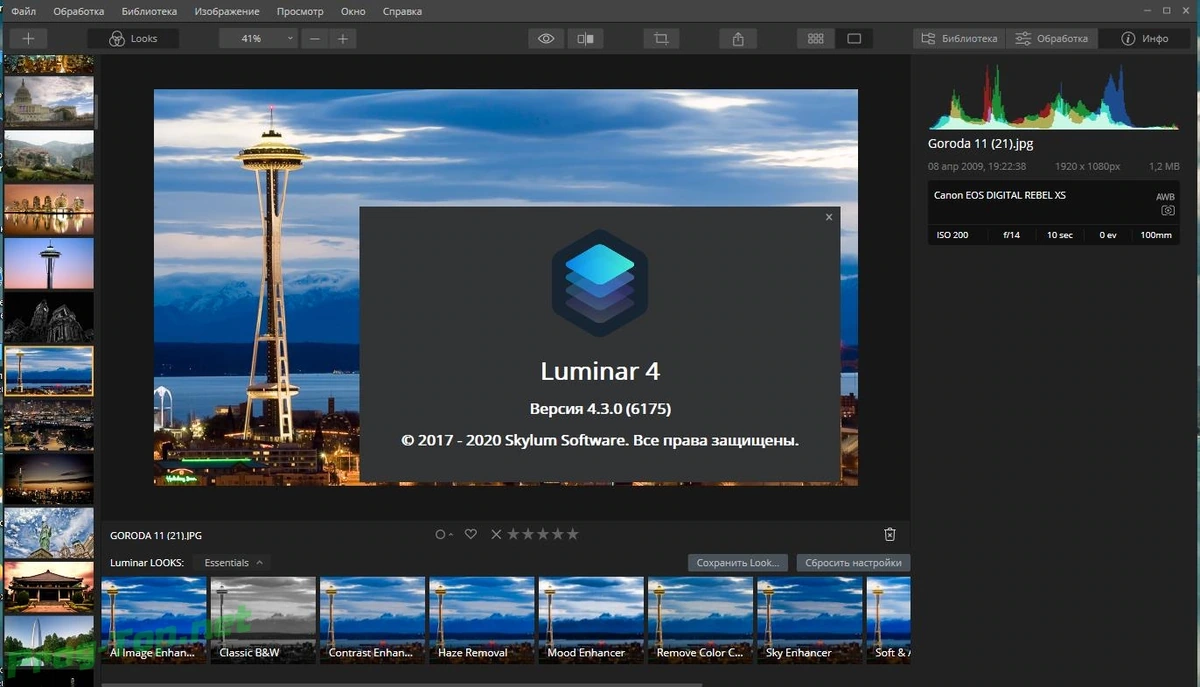Click the GORODA 11 (21).JPG label
1200x687 pixels.
coord(156,536)
